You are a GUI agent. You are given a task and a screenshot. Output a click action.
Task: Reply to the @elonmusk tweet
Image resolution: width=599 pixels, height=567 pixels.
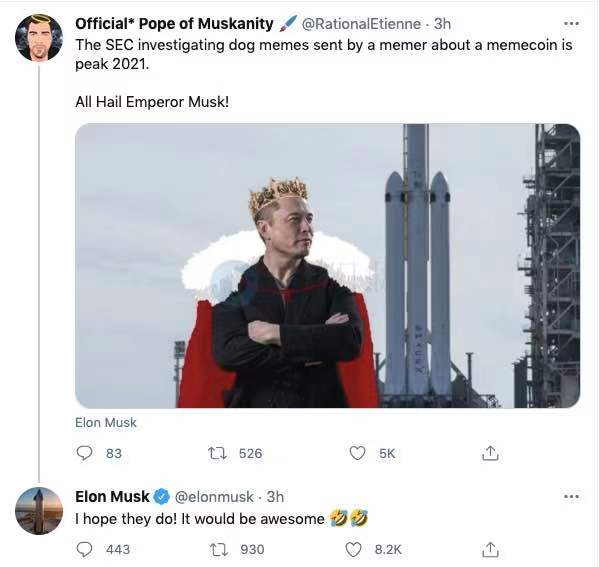click(84, 549)
